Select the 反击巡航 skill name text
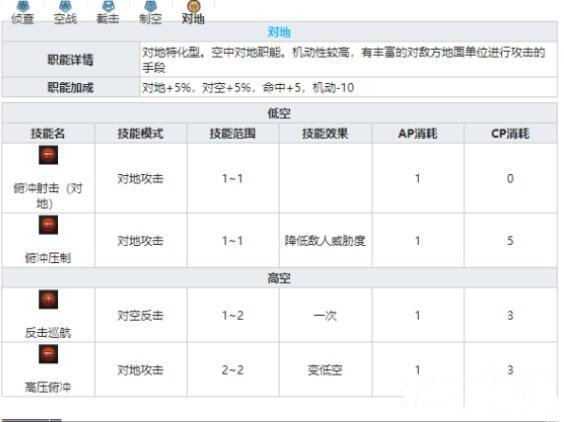This screenshot has width=564, height=422. pos(48,332)
